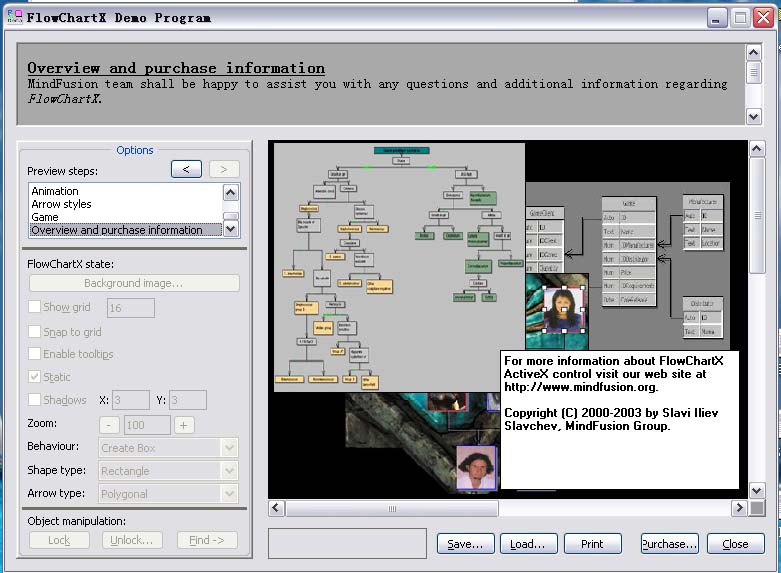Click the Load... button

coord(528,544)
